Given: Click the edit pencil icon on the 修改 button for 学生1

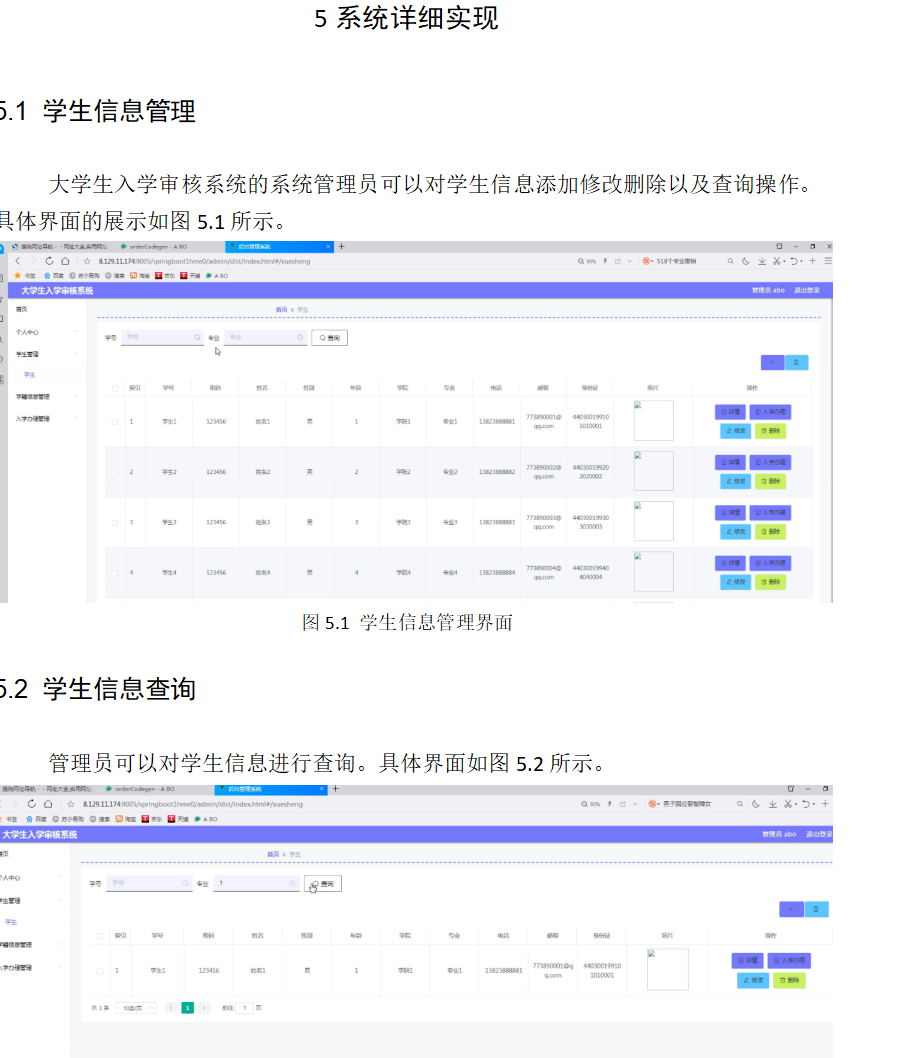Looking at the screenshot, I should click(728, 430).
